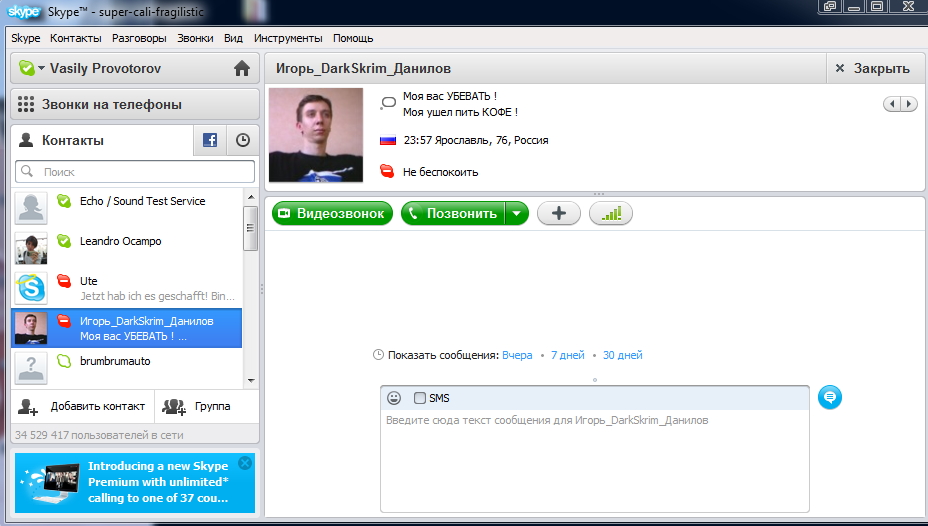Add people with the plus button
This screenshot has height=526, width=928.
tap(559, 214)
